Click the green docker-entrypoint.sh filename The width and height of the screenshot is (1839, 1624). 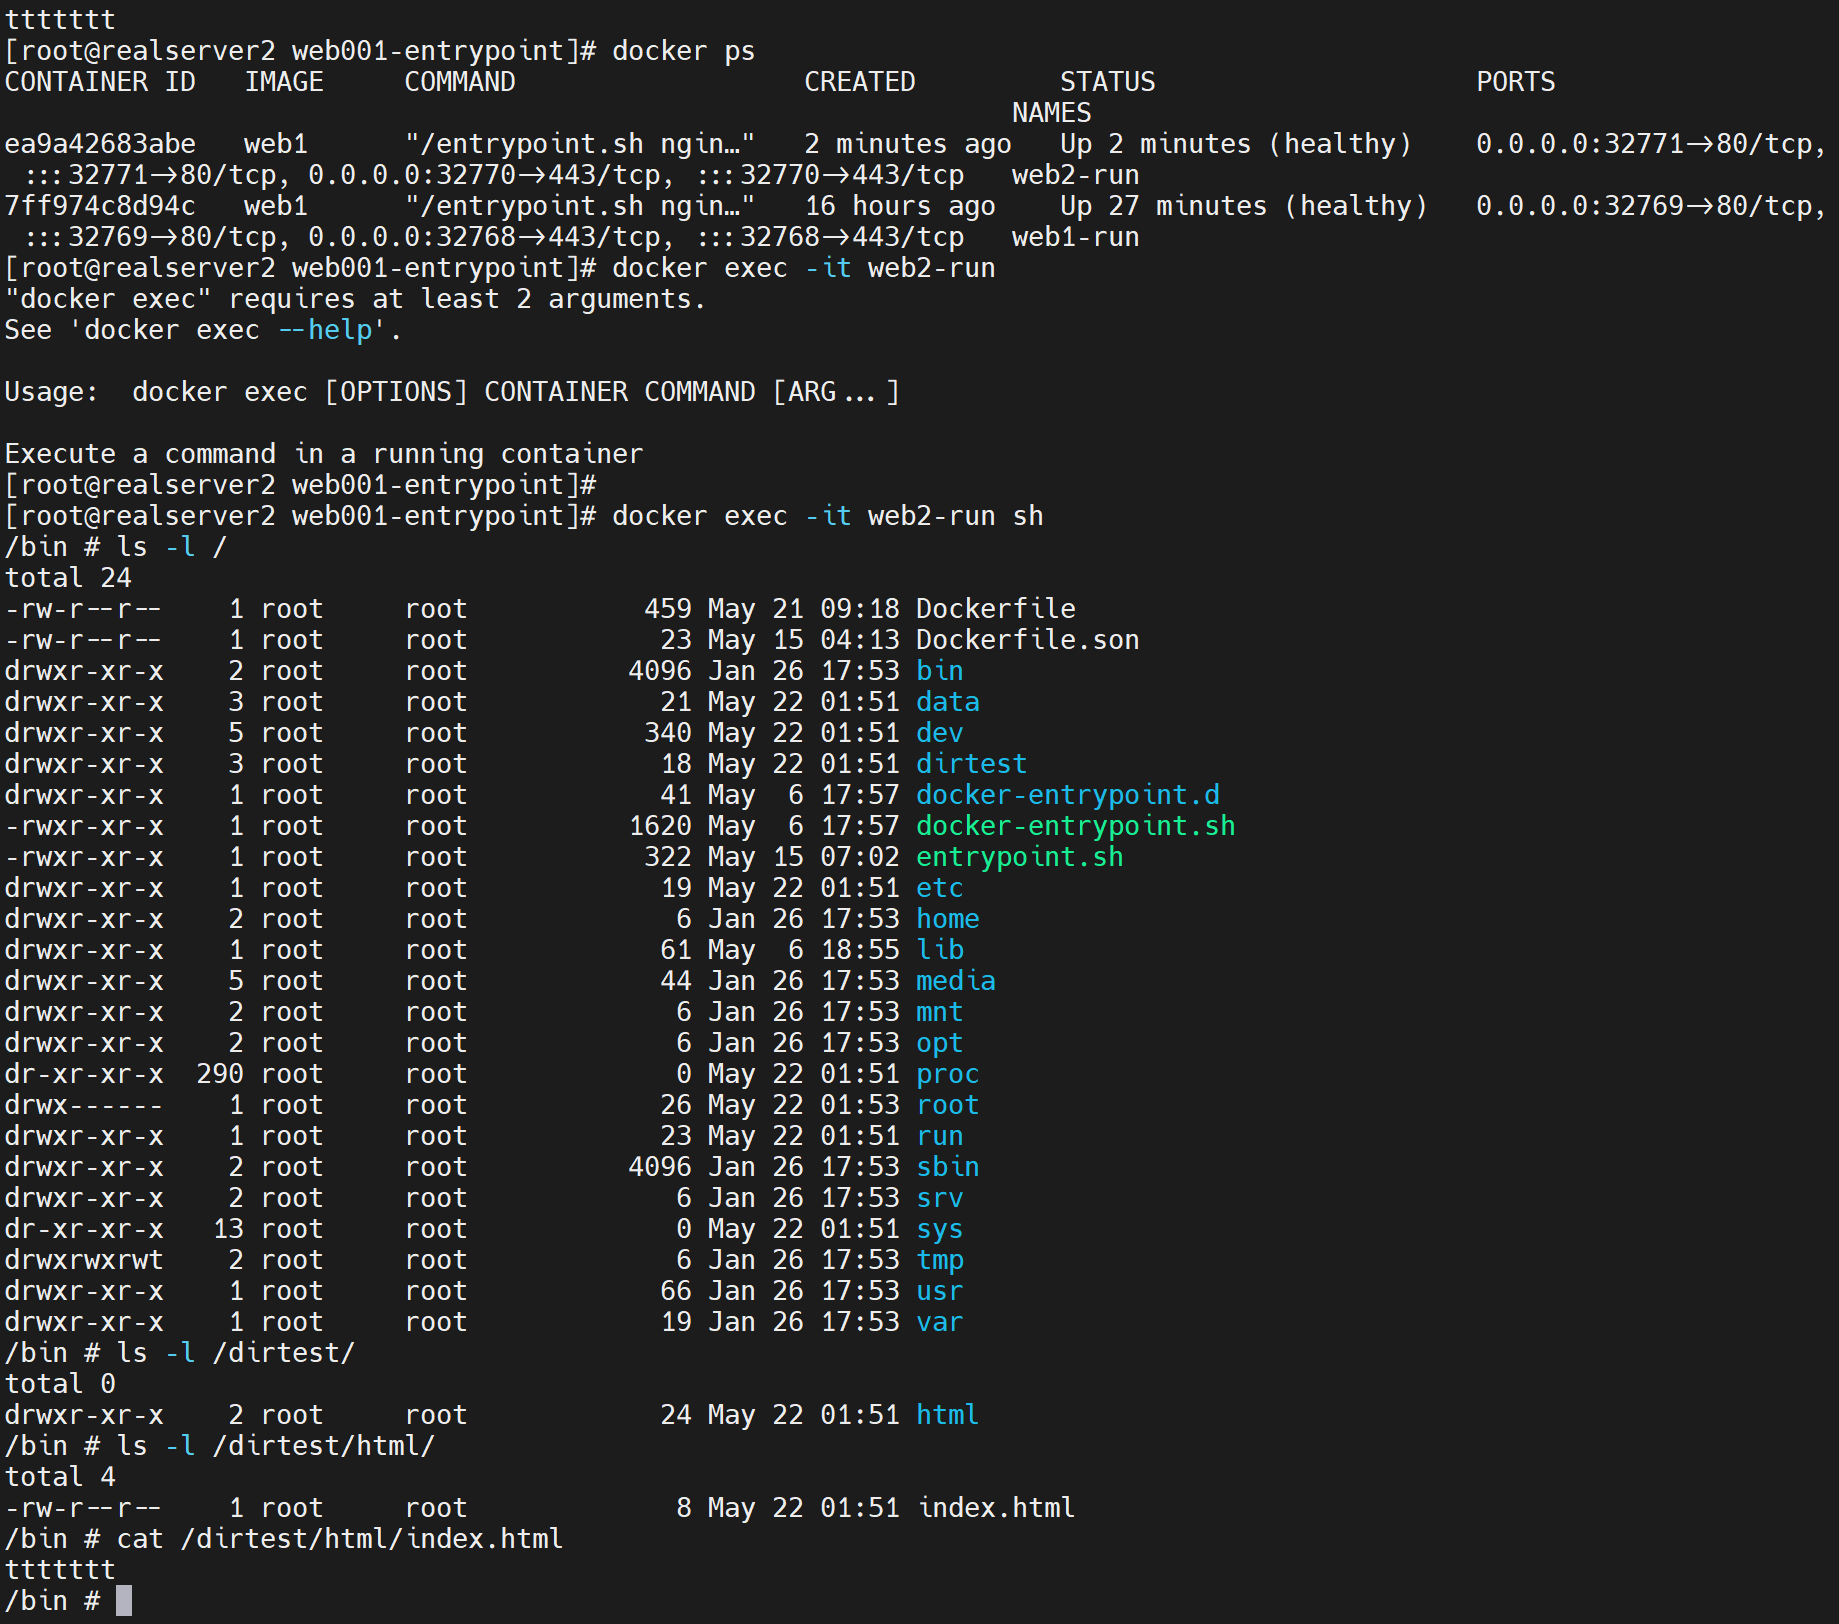(x=1075, y=826)
